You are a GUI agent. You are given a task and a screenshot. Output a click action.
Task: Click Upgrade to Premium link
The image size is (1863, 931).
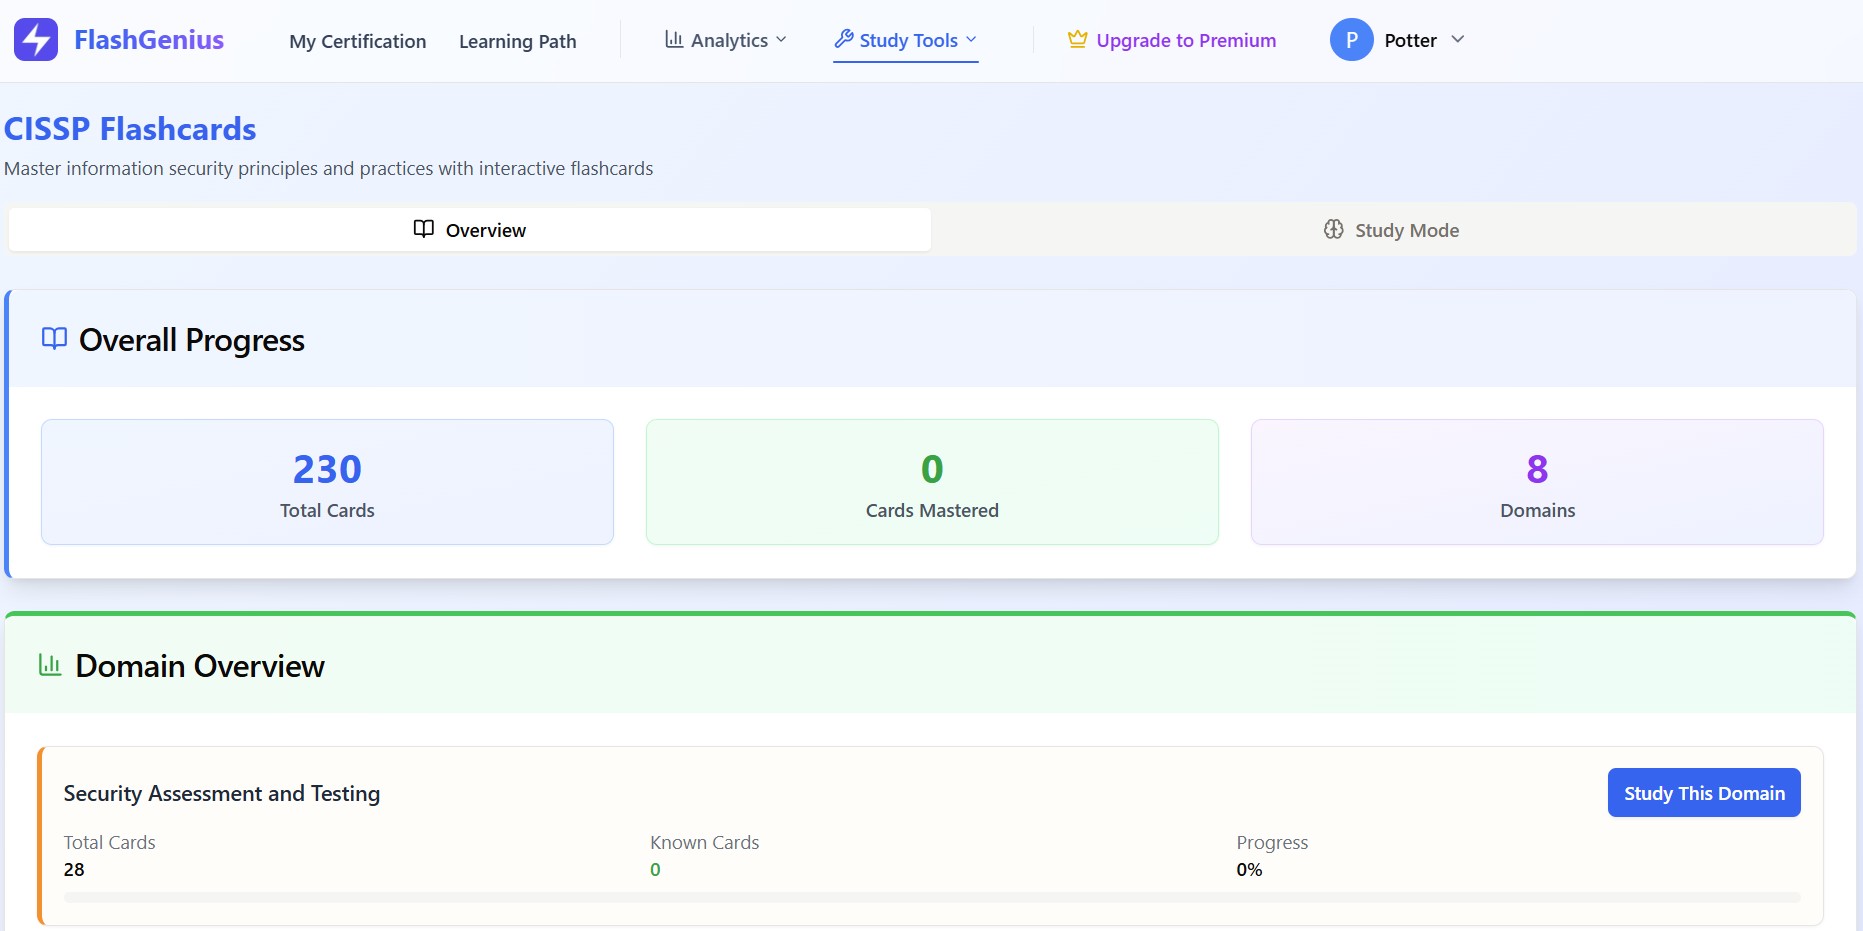(x=1172, y=40)
